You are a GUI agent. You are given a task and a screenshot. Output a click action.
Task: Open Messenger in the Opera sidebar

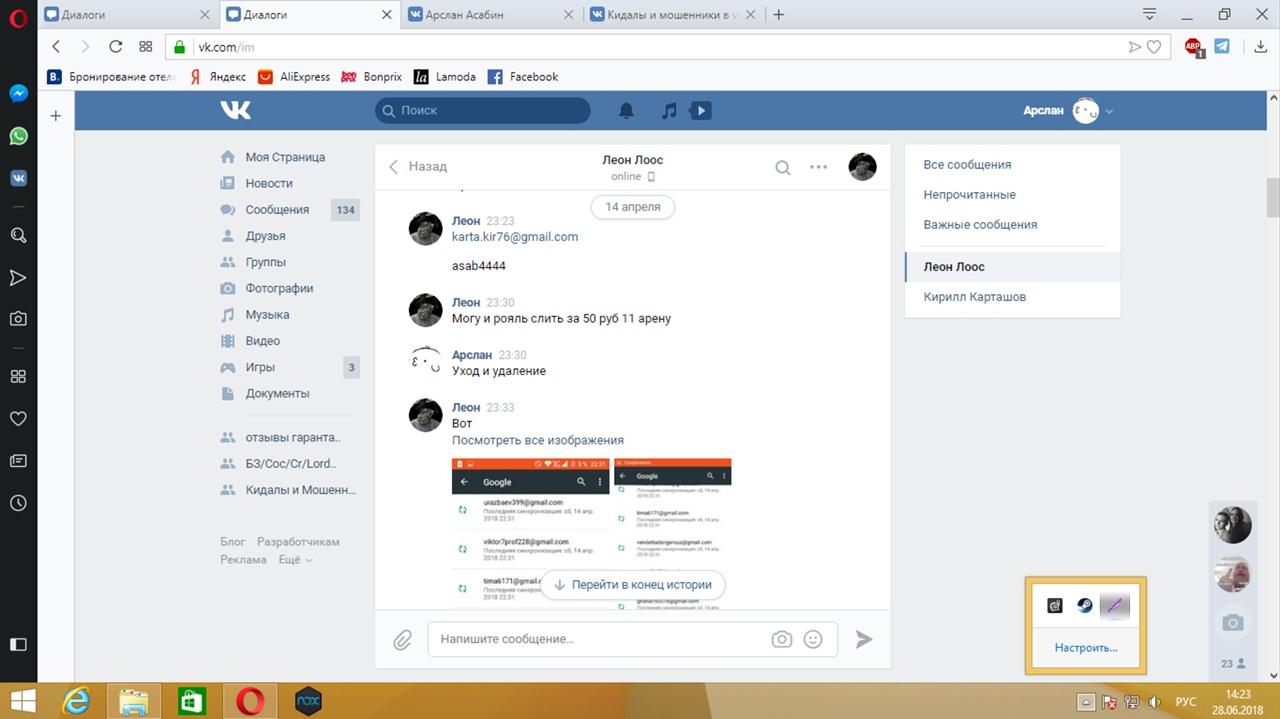coord(18,93)
